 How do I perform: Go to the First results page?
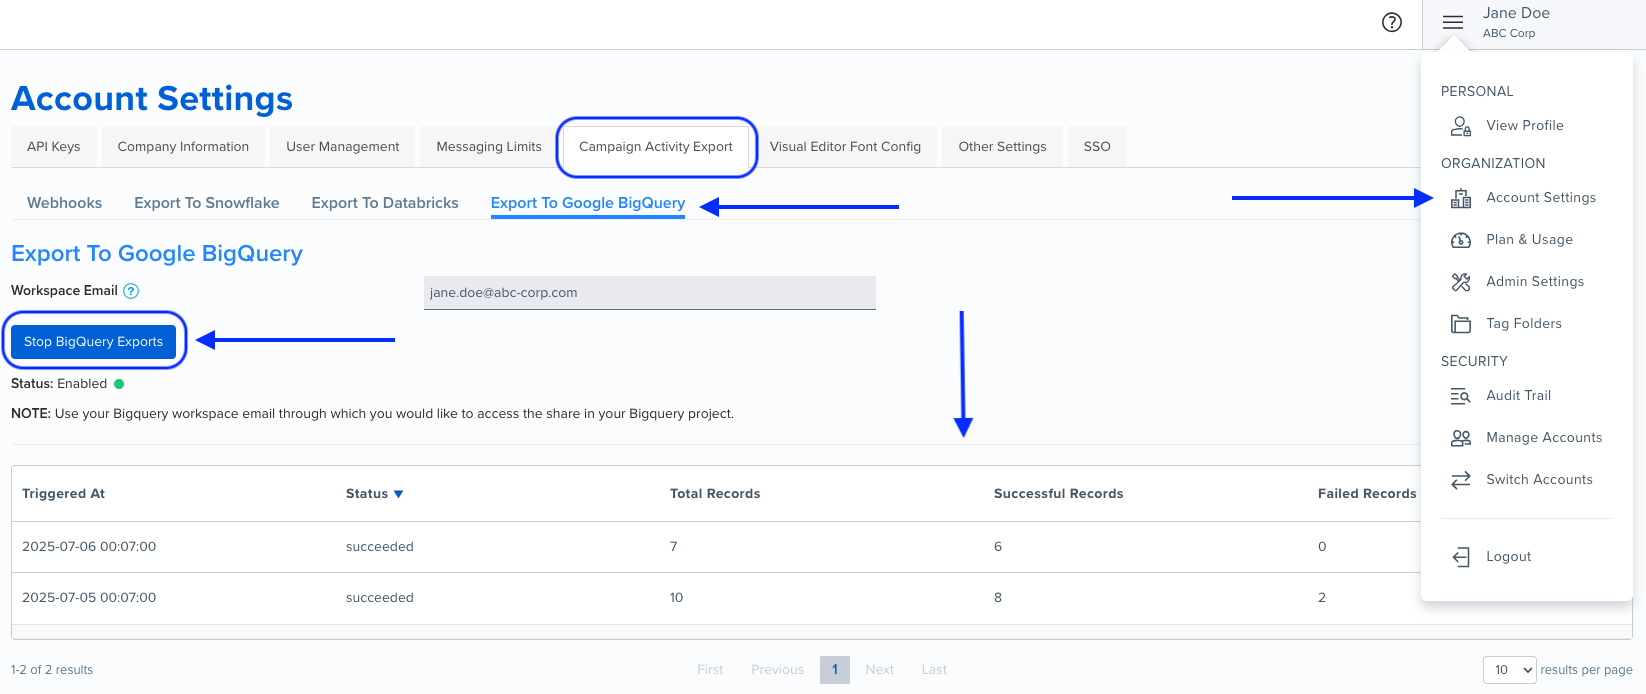coord(710,670)
